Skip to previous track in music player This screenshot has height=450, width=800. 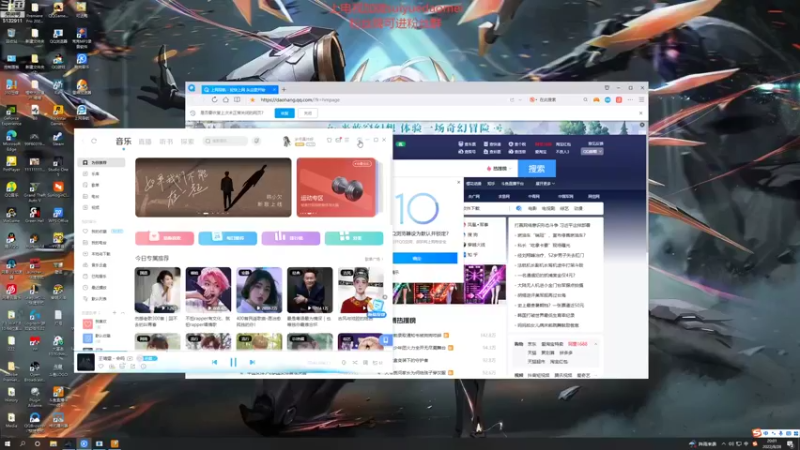[x=214, y=362]
